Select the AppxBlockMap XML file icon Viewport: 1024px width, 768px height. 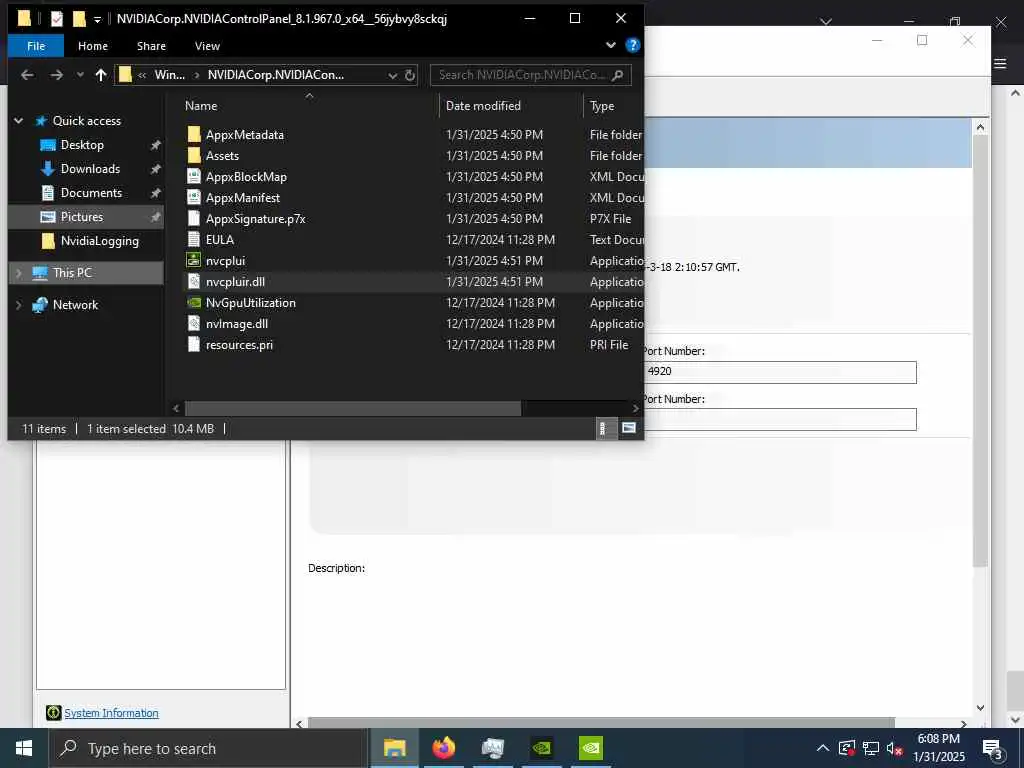click(x=193, y=176)
